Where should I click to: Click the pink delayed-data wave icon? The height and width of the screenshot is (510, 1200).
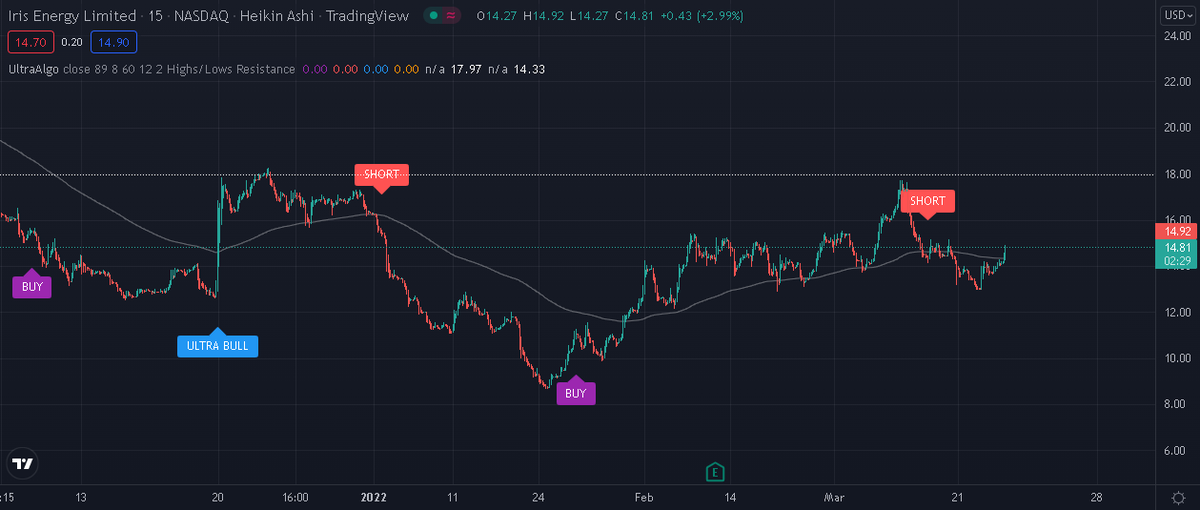click(x=451, y=16)
